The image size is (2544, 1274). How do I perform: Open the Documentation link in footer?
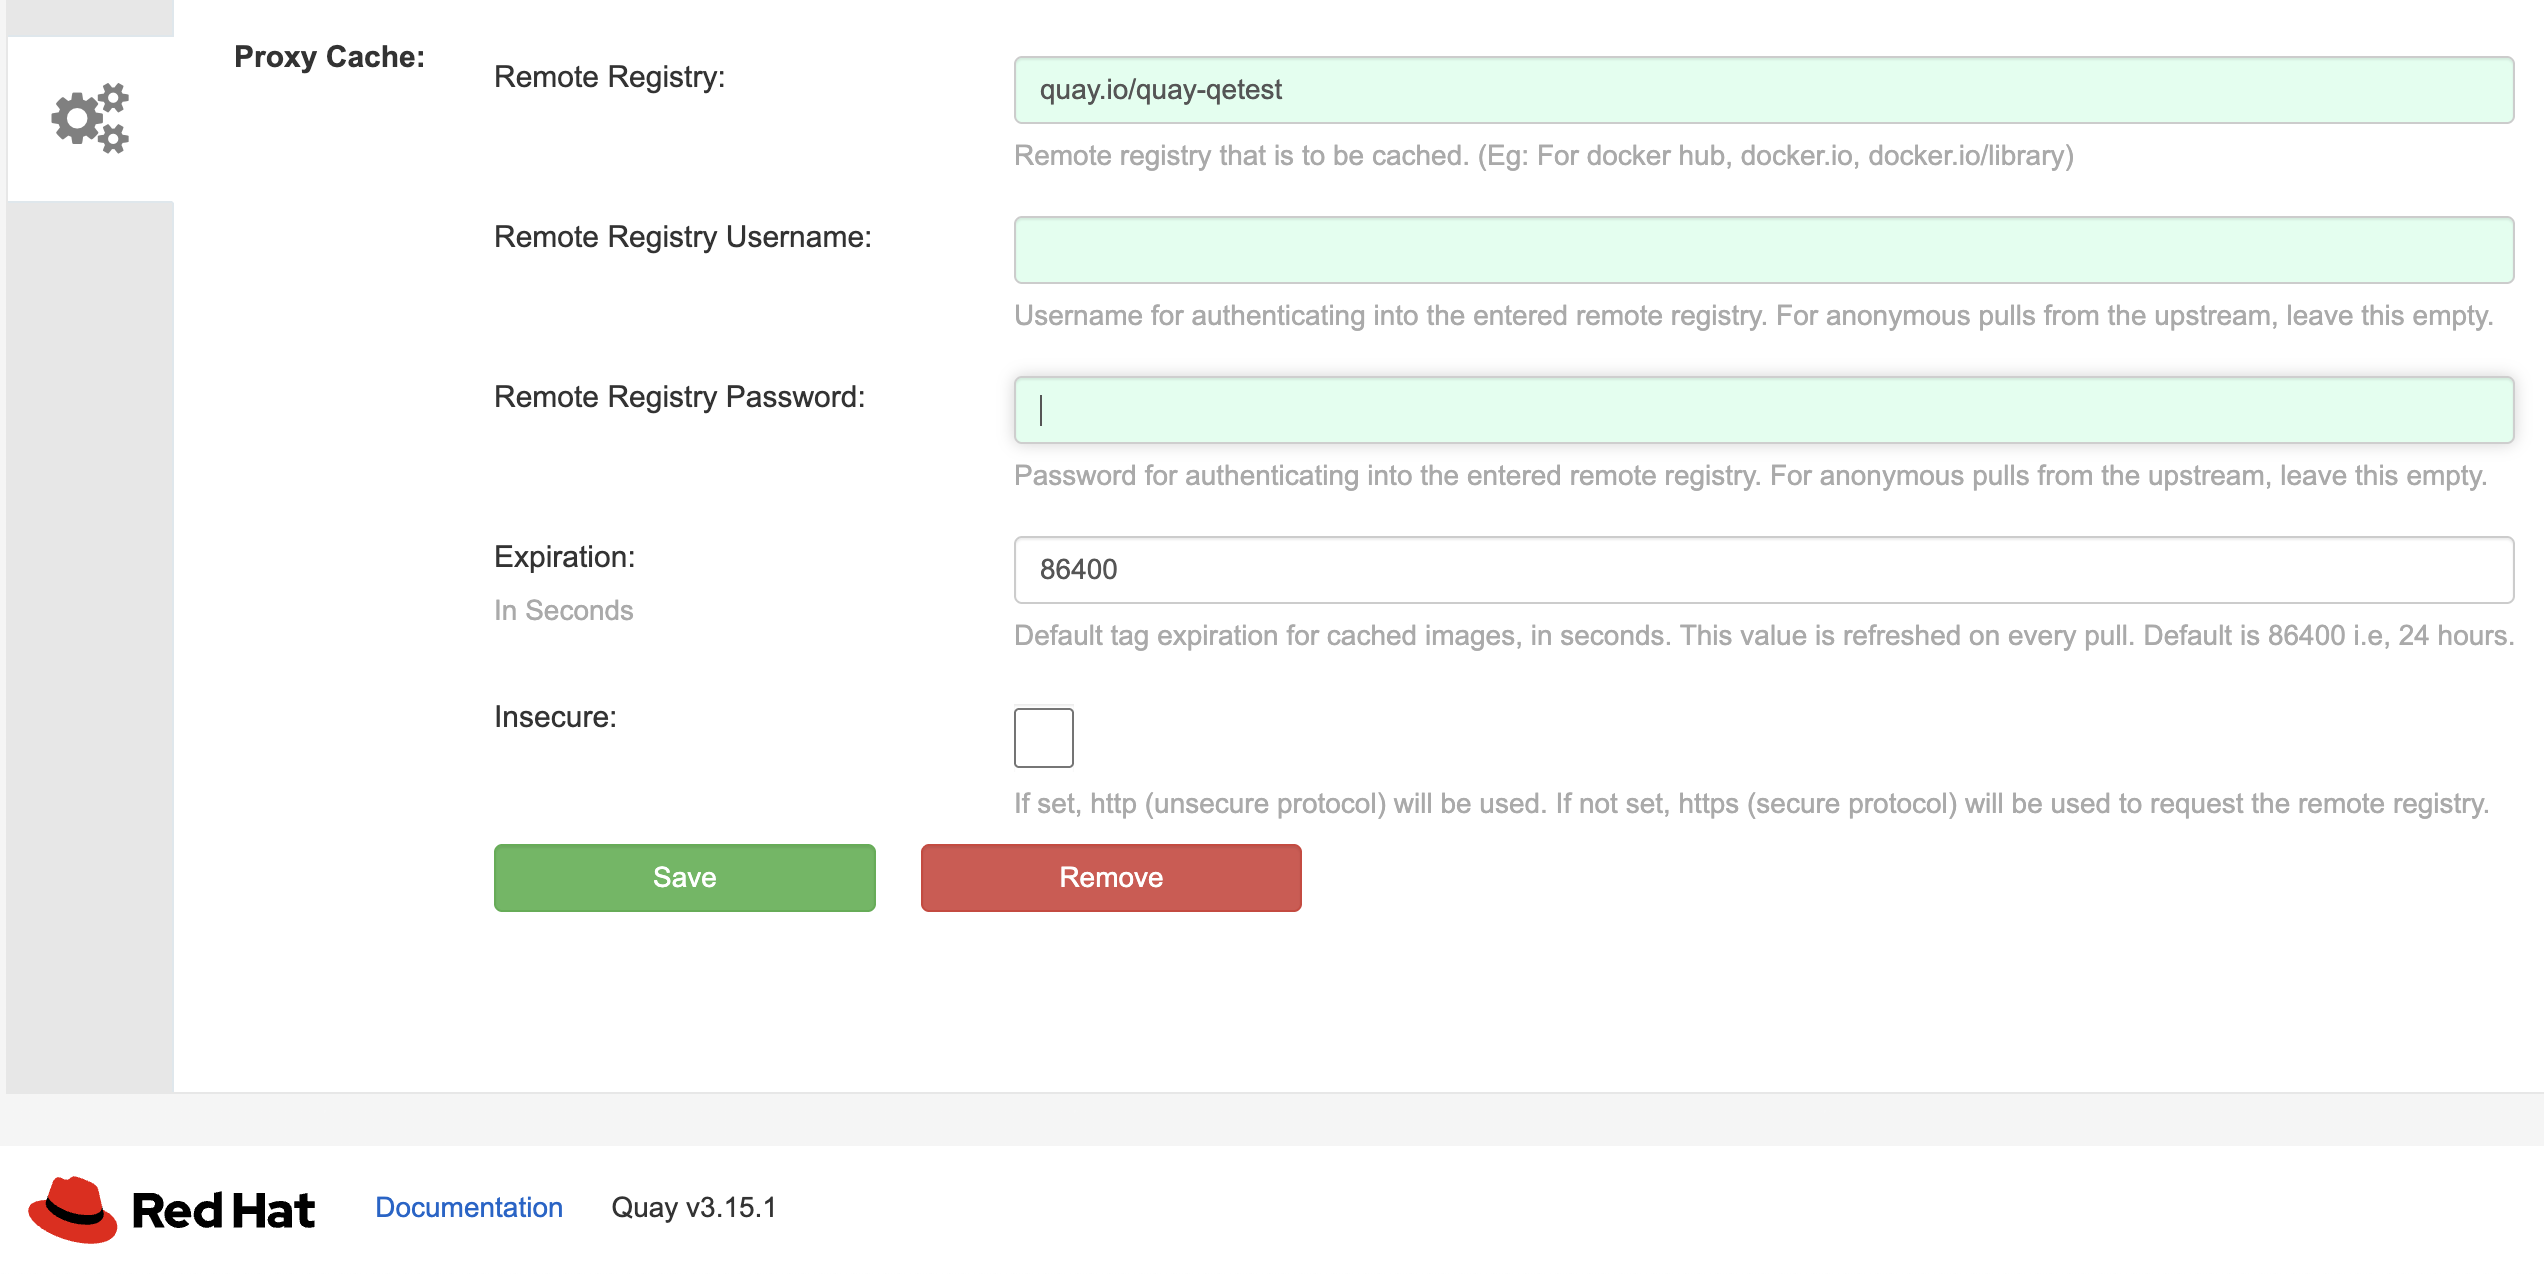(x=468, y=1208)
